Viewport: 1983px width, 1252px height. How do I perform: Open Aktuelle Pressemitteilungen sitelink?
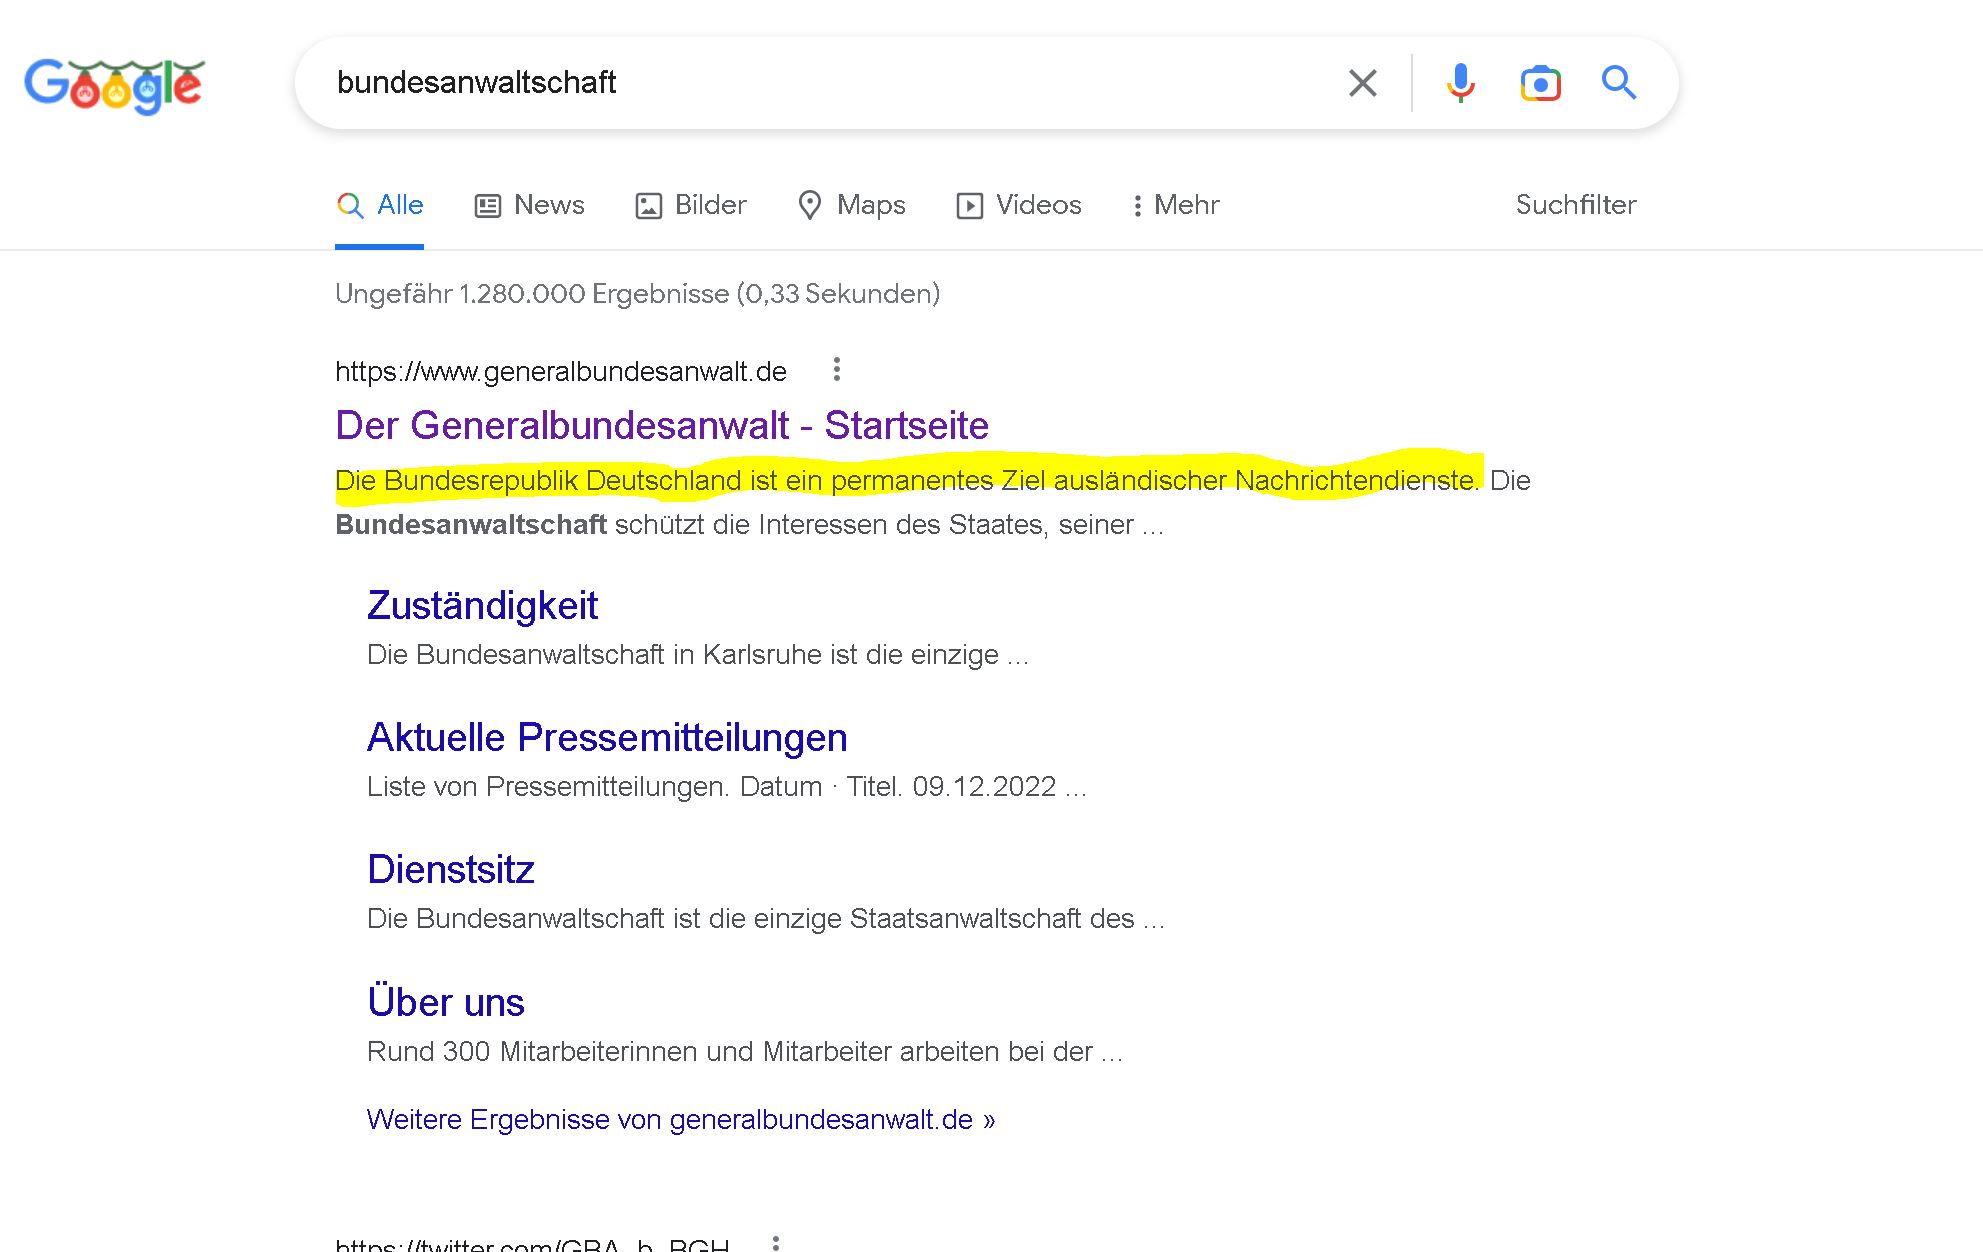pyautogui.click(x=607, y=738)
